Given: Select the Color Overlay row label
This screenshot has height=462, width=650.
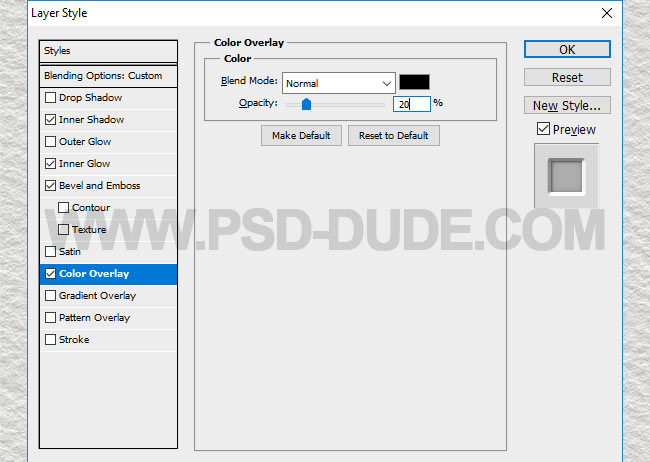Looking at the screenshot, I should pyautogui.click(x=94, y=274).
